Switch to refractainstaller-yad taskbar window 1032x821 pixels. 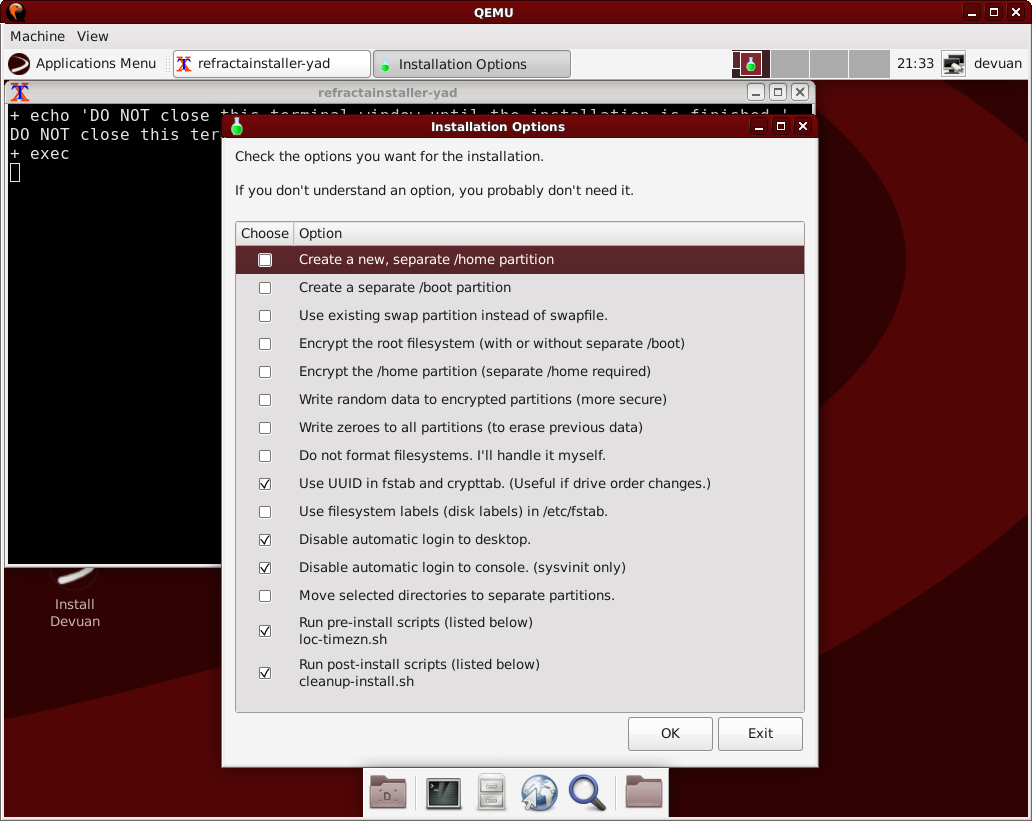[x=271, y=64]
